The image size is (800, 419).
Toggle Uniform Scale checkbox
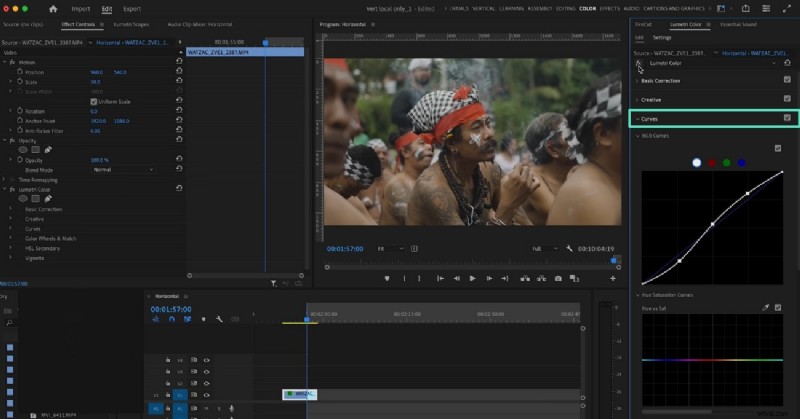93,102
